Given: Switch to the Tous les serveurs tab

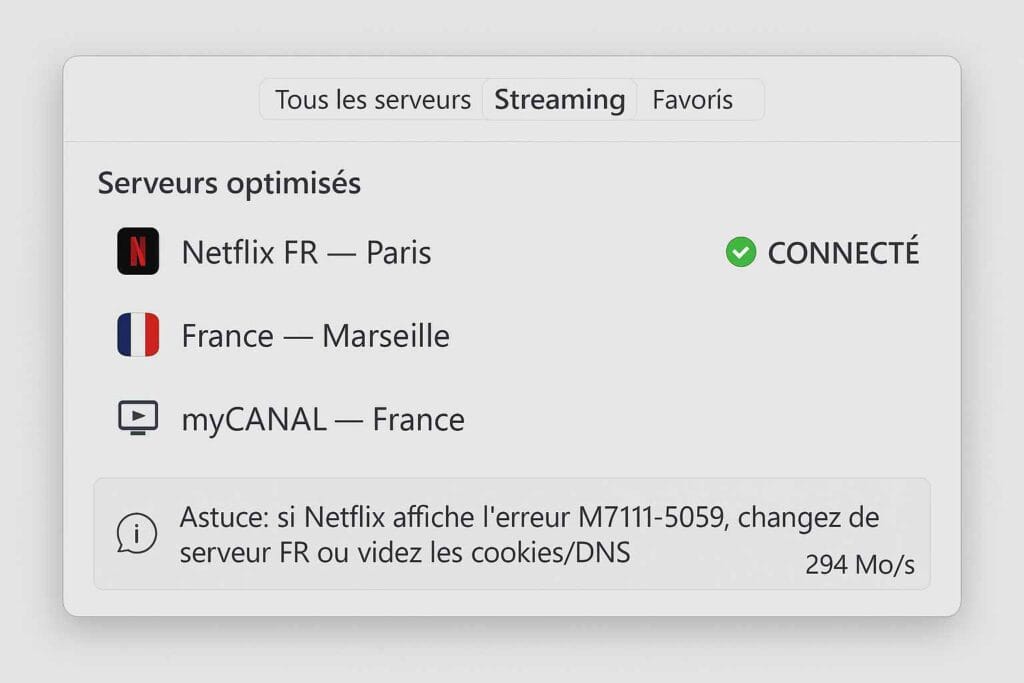Looking at the screenshot, I should [x=373, y=100].
